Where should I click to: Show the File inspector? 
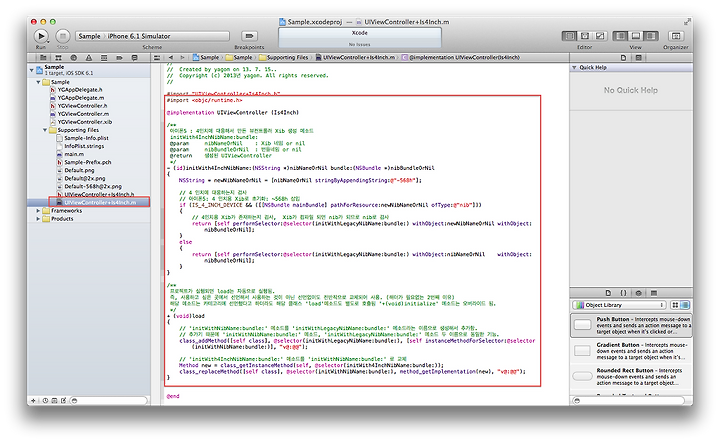623,58
